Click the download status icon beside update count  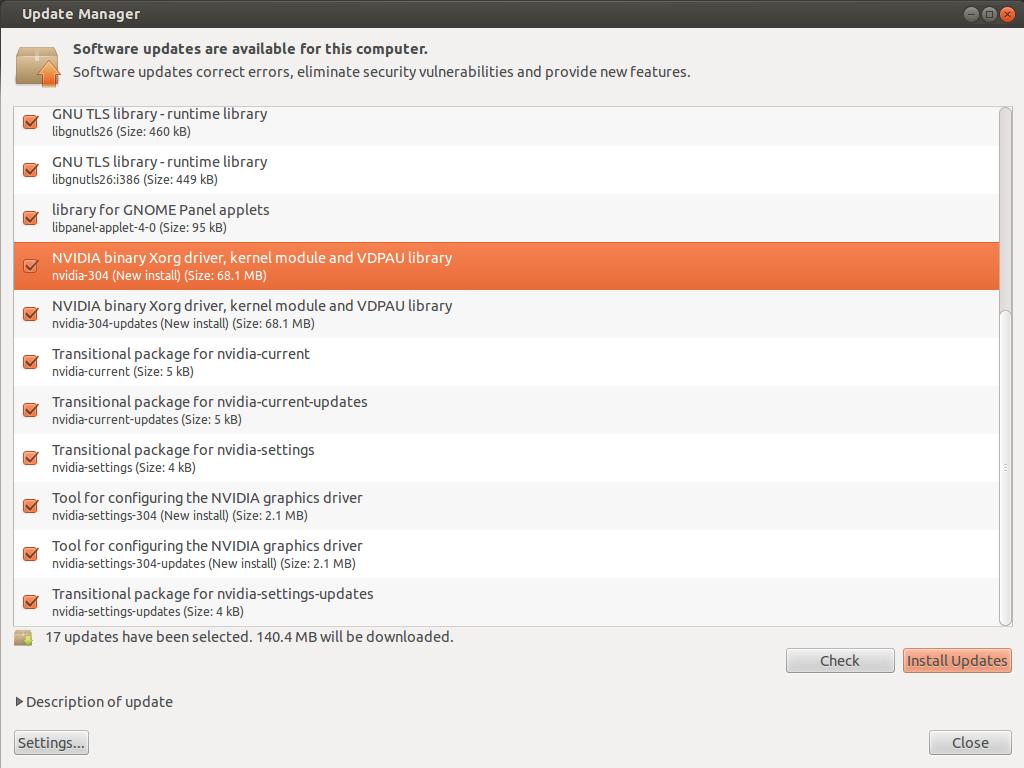click(x=23, y=637)
